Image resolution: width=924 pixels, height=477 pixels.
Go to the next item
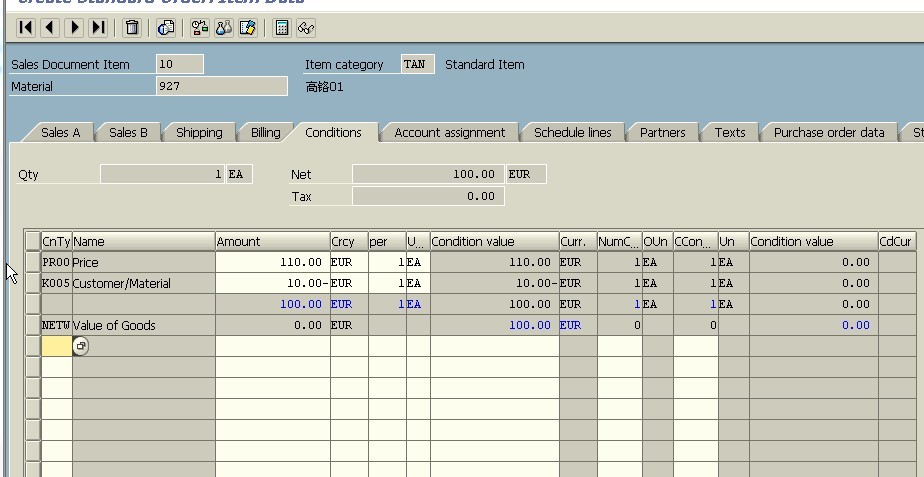[x=74, y=28]
